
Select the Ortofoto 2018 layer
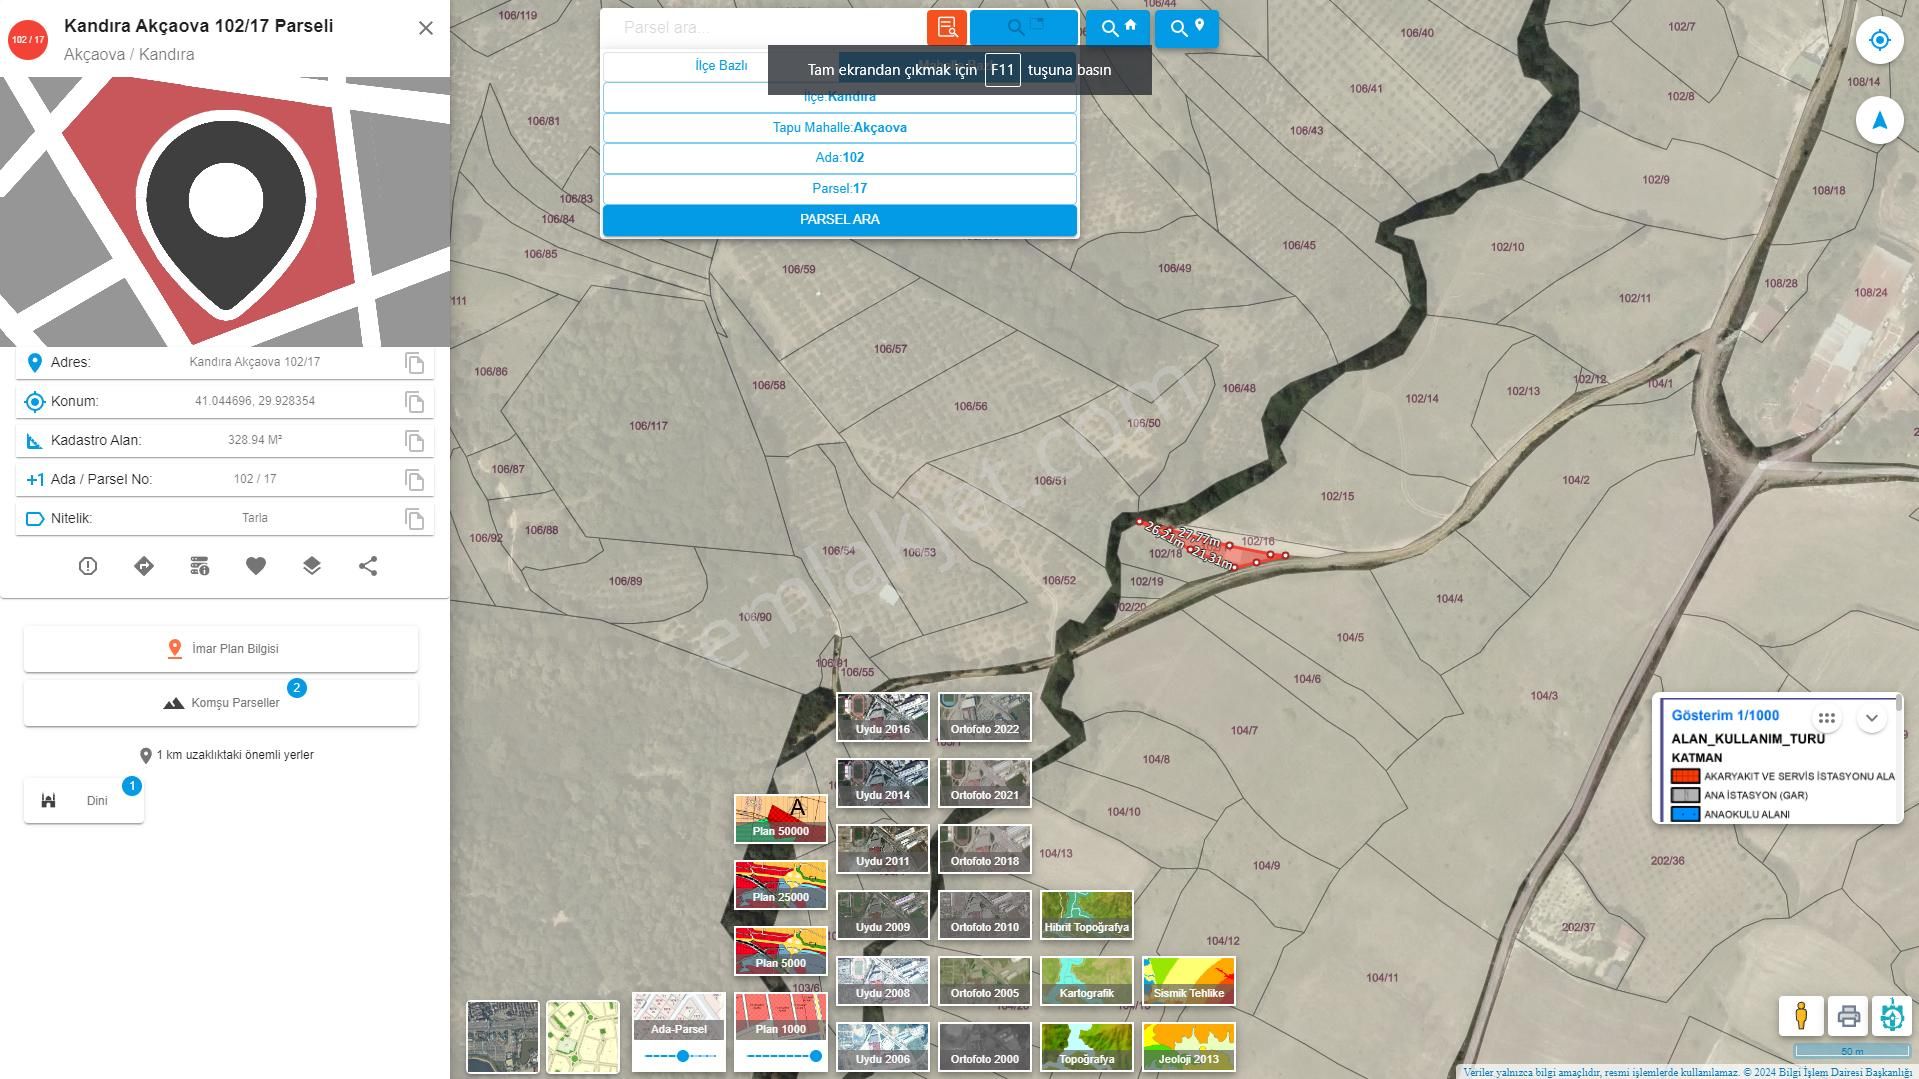(x=985, y=849)
